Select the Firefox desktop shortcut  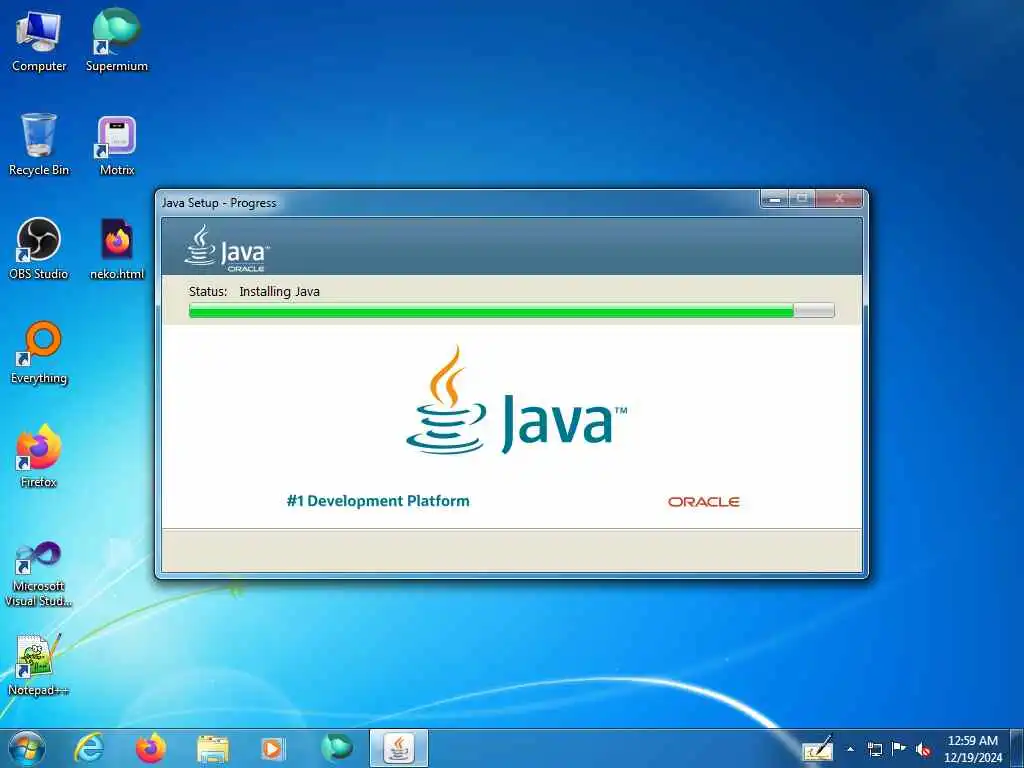click(39, 456)
